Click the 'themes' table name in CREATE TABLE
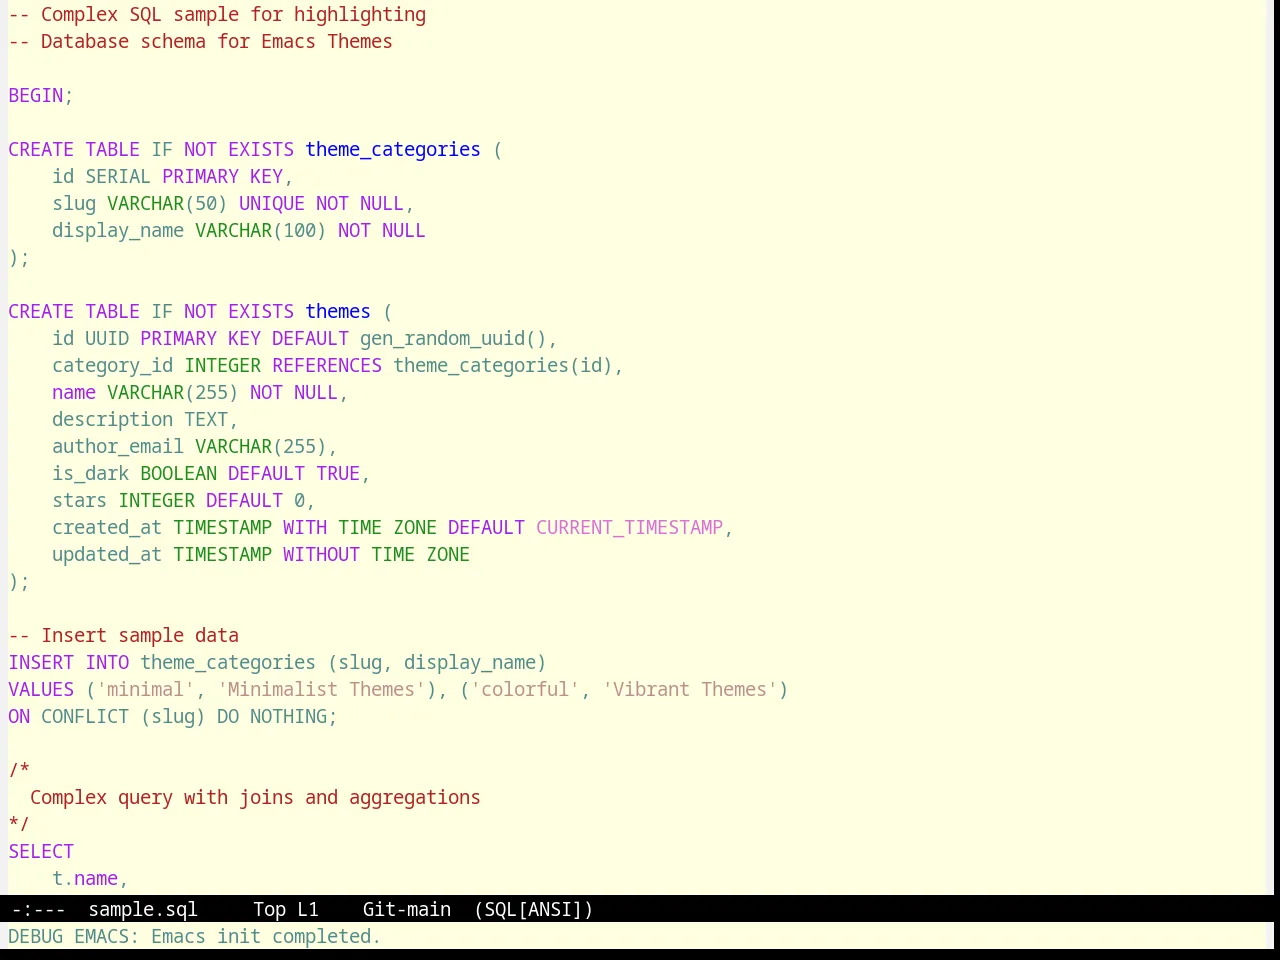 pyautogui.click(x=338, y=311)
